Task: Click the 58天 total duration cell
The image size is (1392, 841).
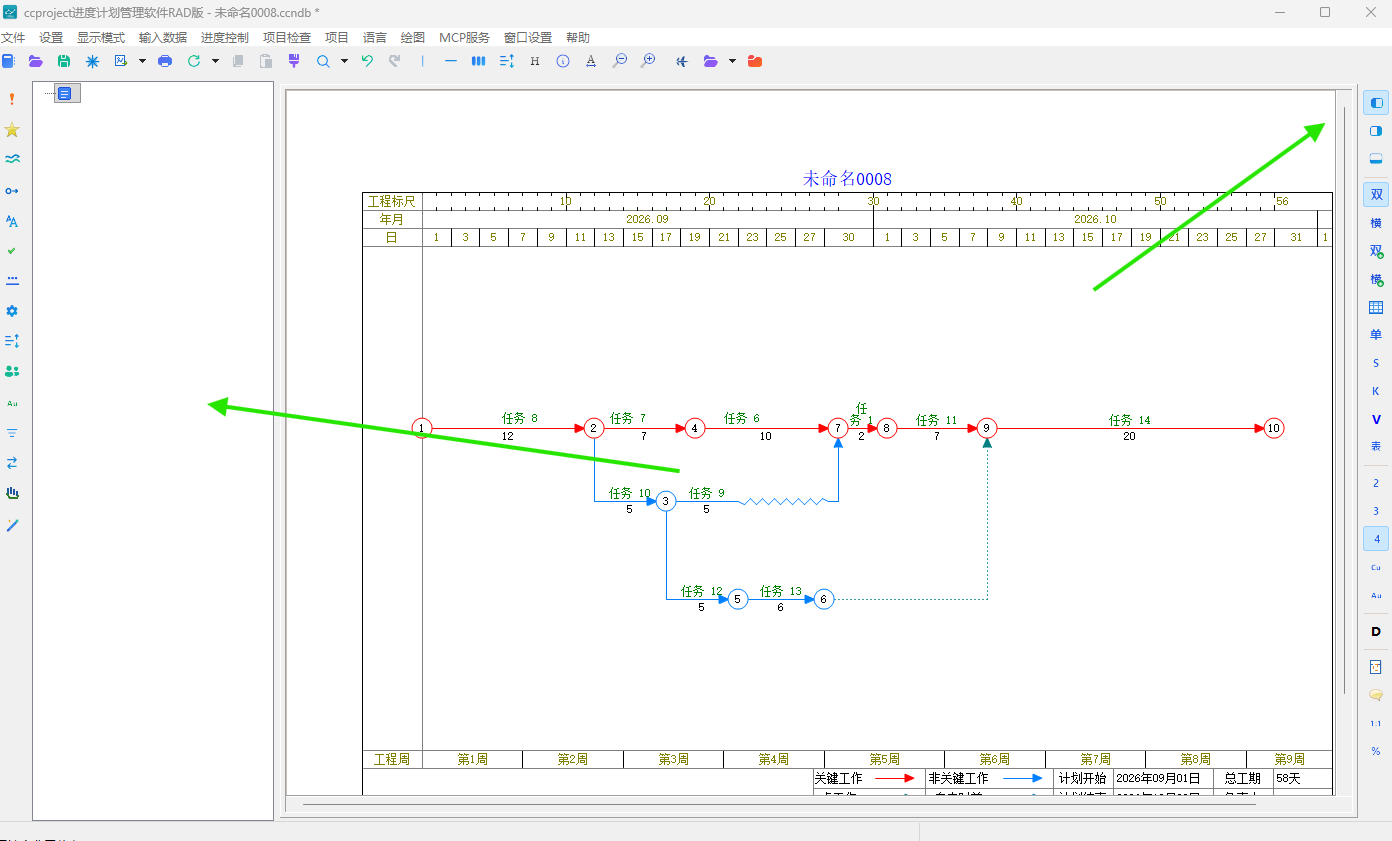Action: coord(1302,778)
